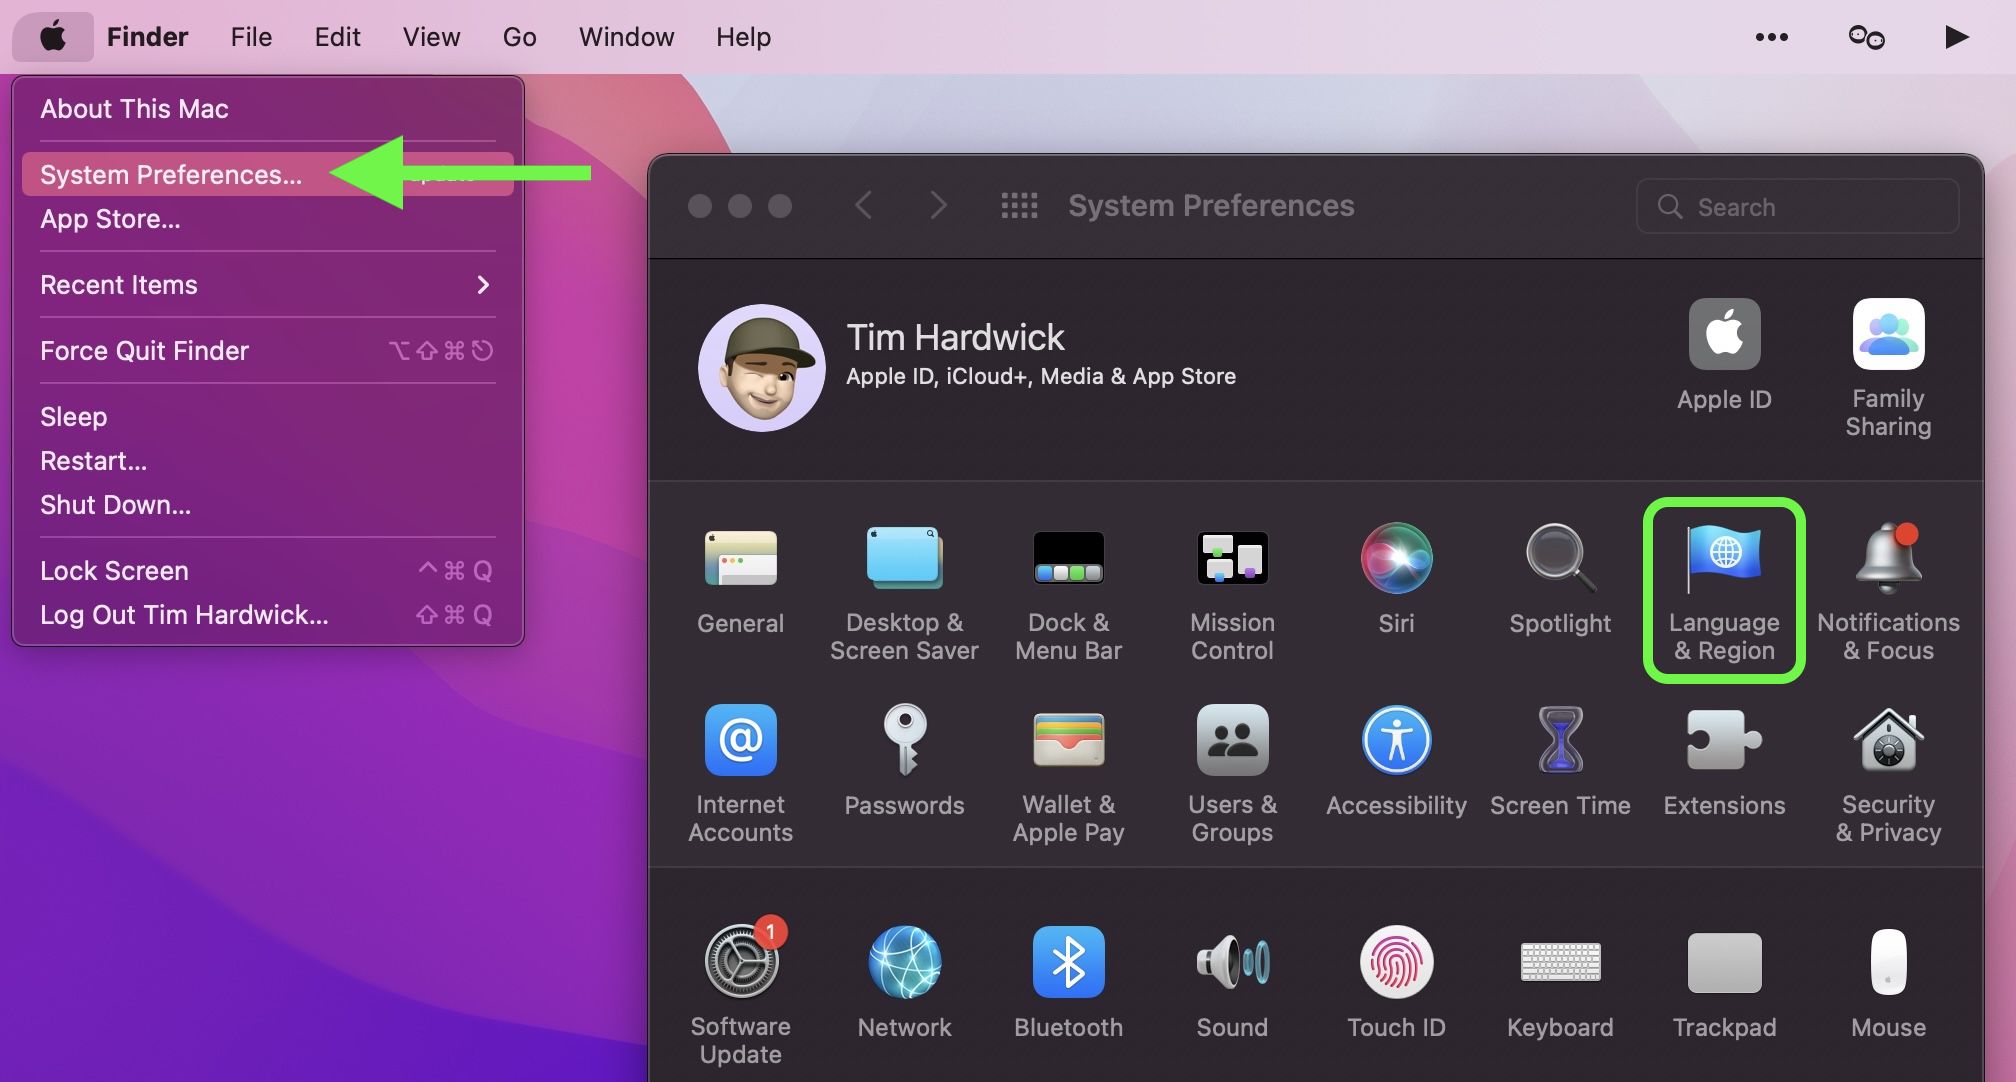Screen dimensions: 2016x1082
Task: Click the three-dots menu bar icon
Action: (1771, 37)
